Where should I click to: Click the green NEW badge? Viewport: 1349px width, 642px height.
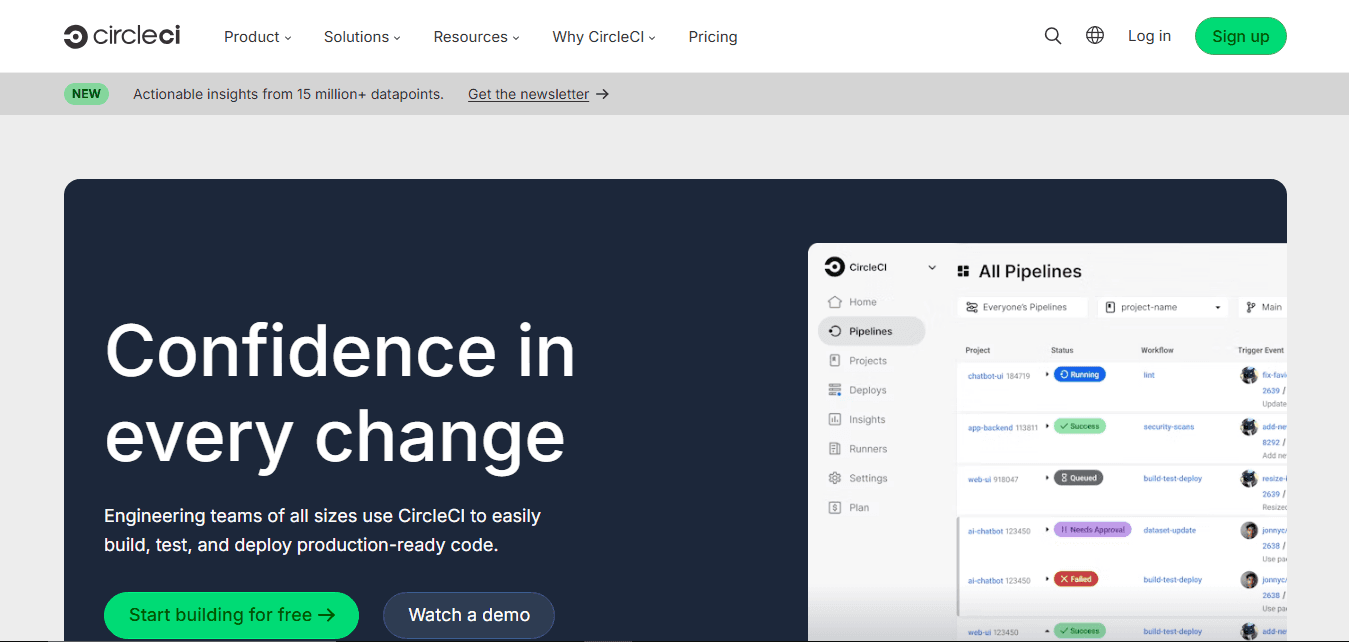(x=86, y=94)
